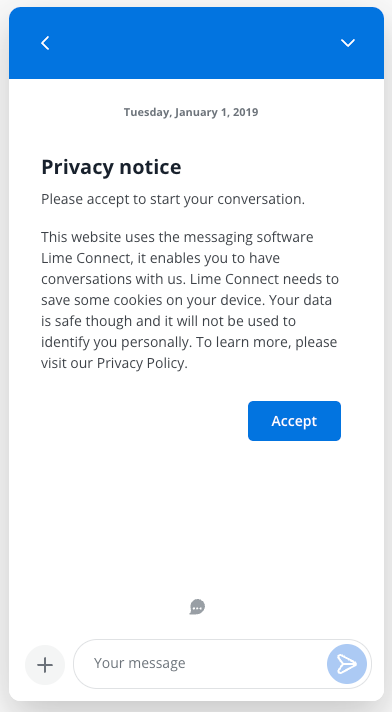Click the Please accept to start your conversation text
This screenshot has height=712, width=392.
point(173,199)
